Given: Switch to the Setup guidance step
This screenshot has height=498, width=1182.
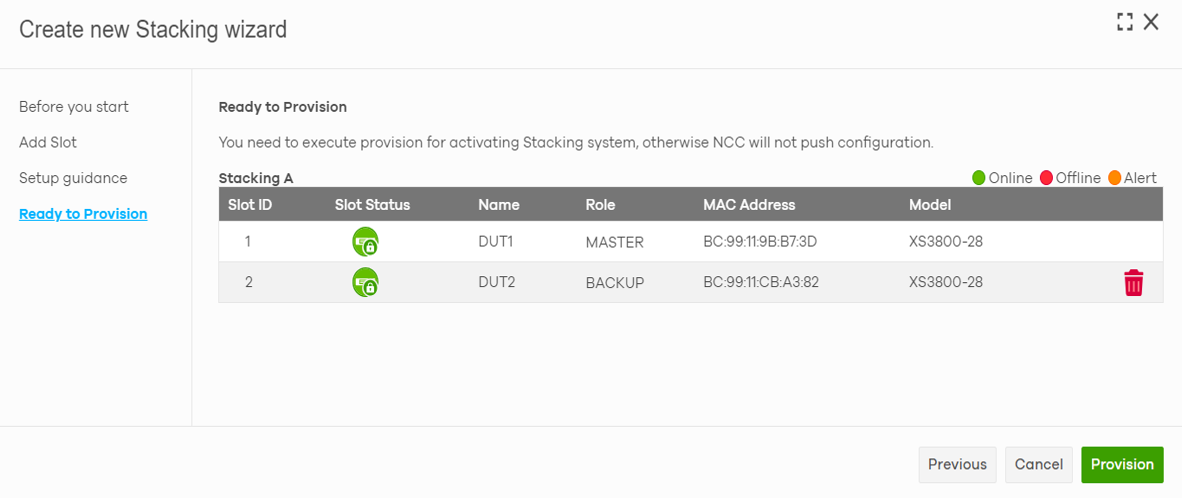Looking at the screenshot, I should click(73, 178).
